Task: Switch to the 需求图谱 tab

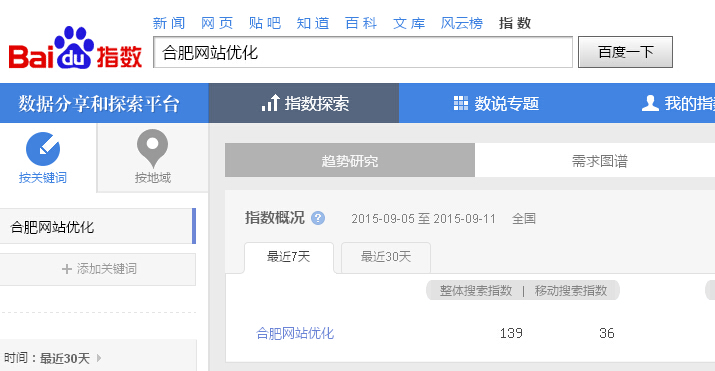Action: (x=600, y=160)
